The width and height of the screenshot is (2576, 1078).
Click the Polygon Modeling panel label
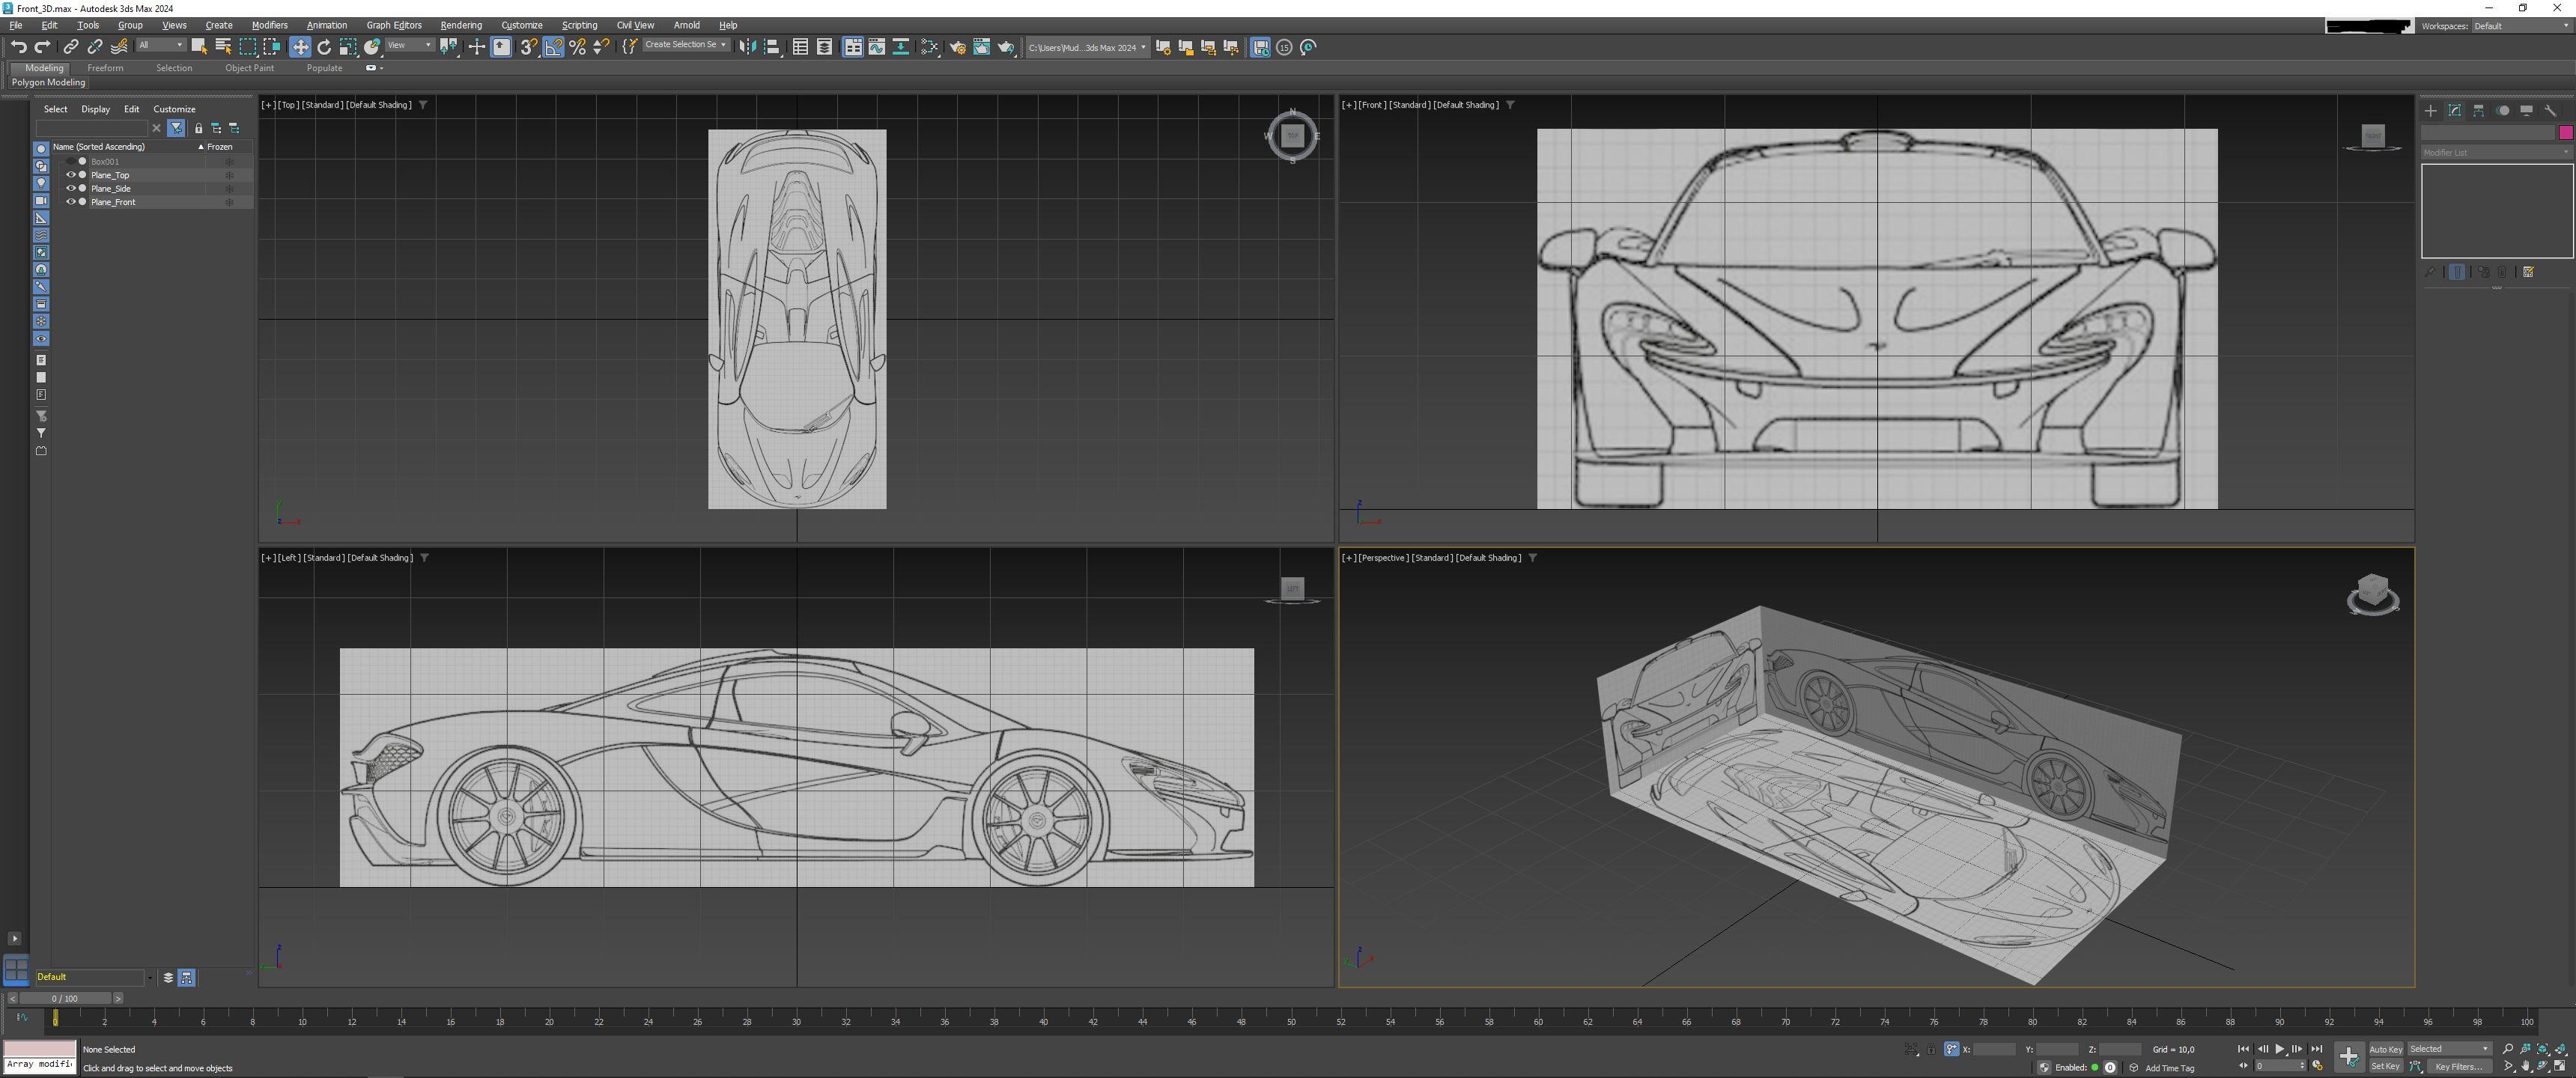point(48,82)
